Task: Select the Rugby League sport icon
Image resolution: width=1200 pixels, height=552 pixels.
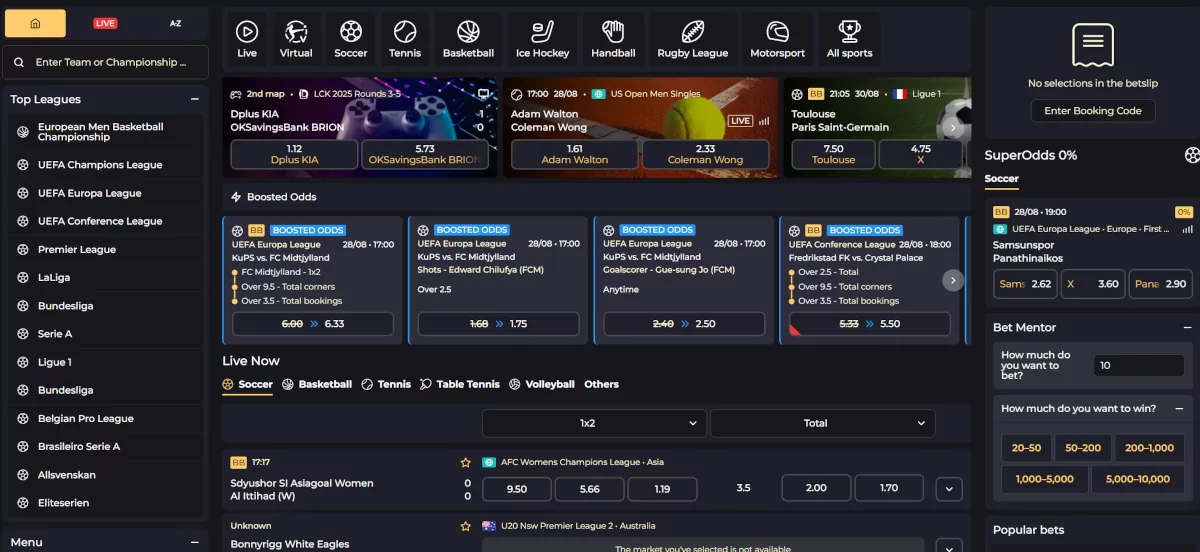Action: (x=692, y=39)
